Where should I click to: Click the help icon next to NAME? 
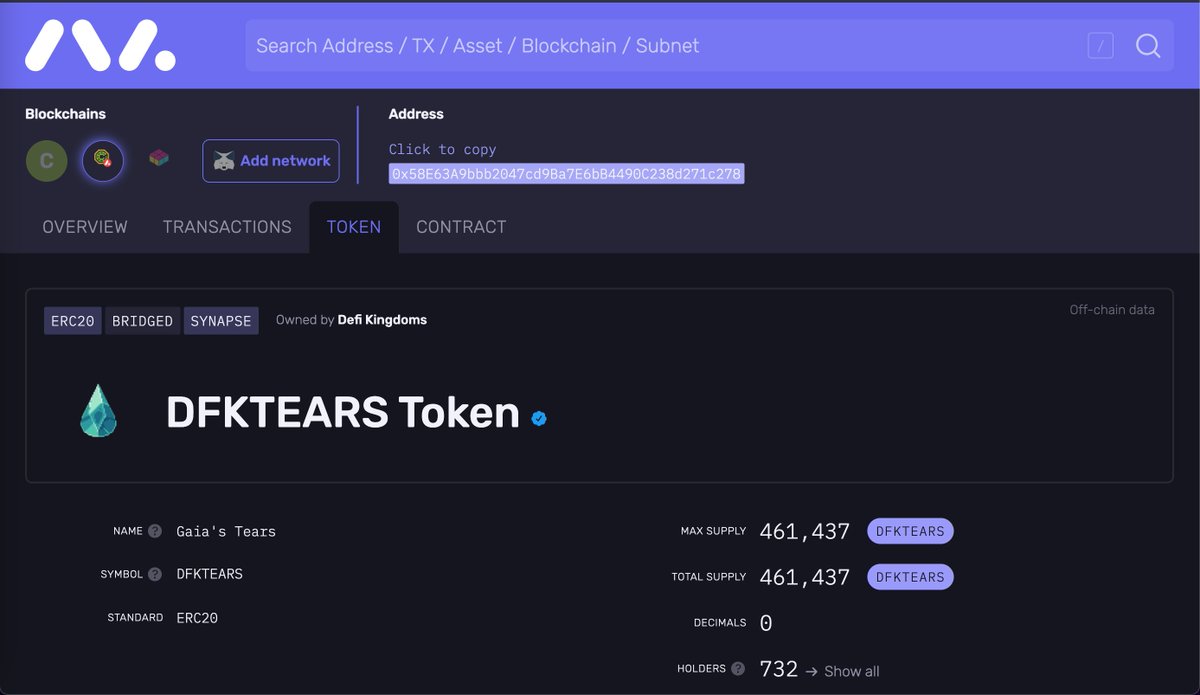click(x=155, y=531)
